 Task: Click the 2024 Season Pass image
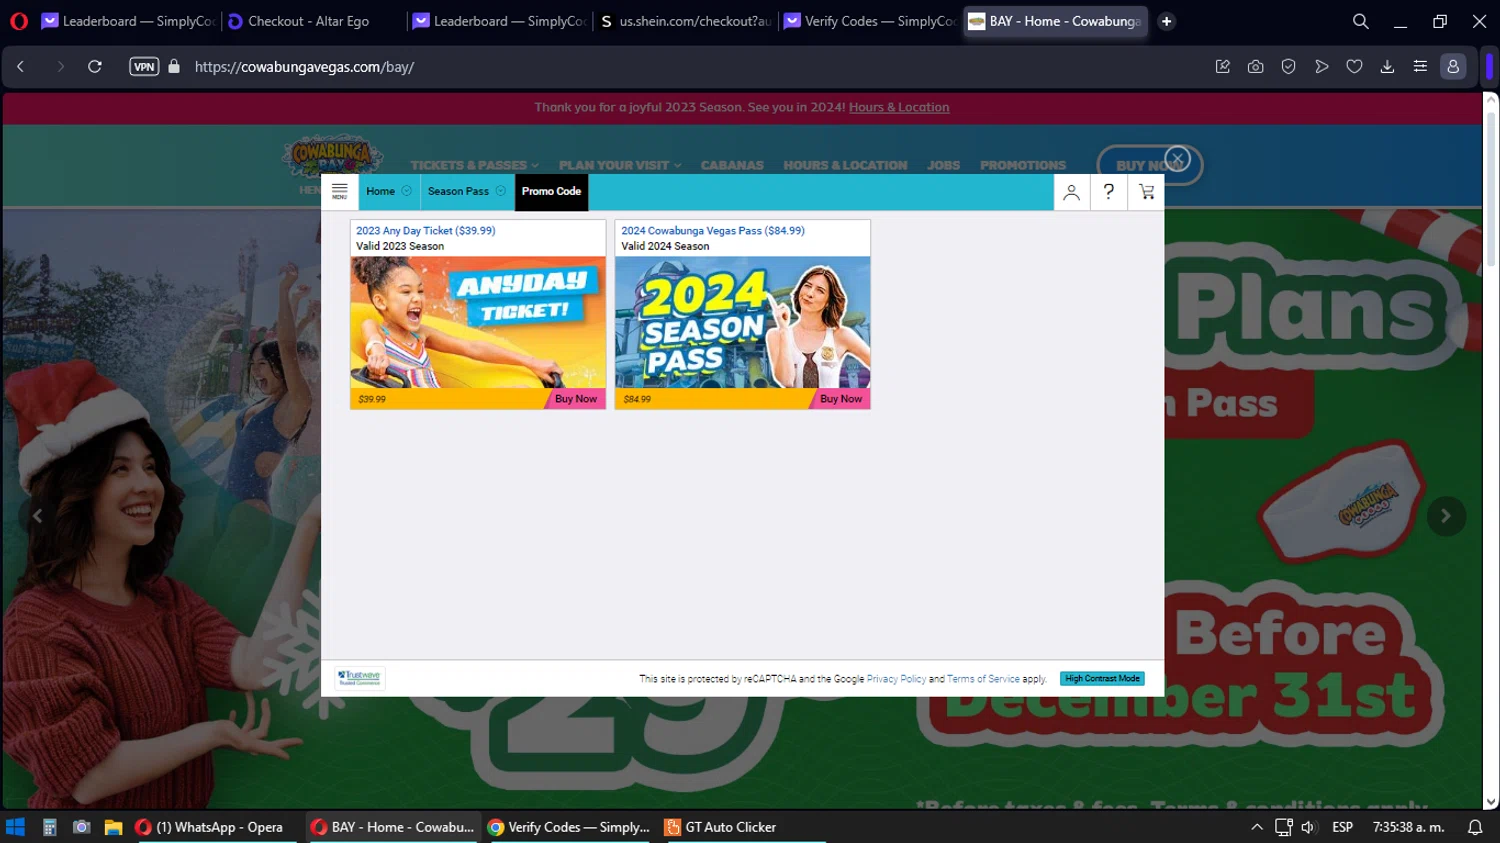(742, 322)
